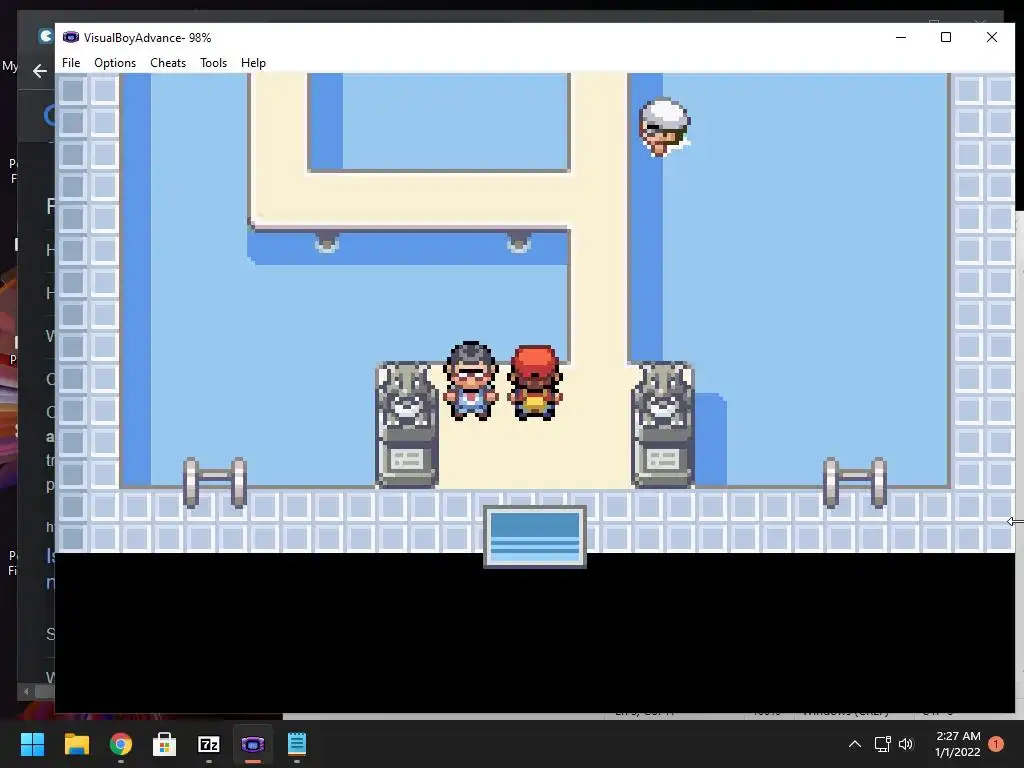The image size is (1024, 768).
Task: Open 7-Zip from the taskbar
Action: [209, 744]
